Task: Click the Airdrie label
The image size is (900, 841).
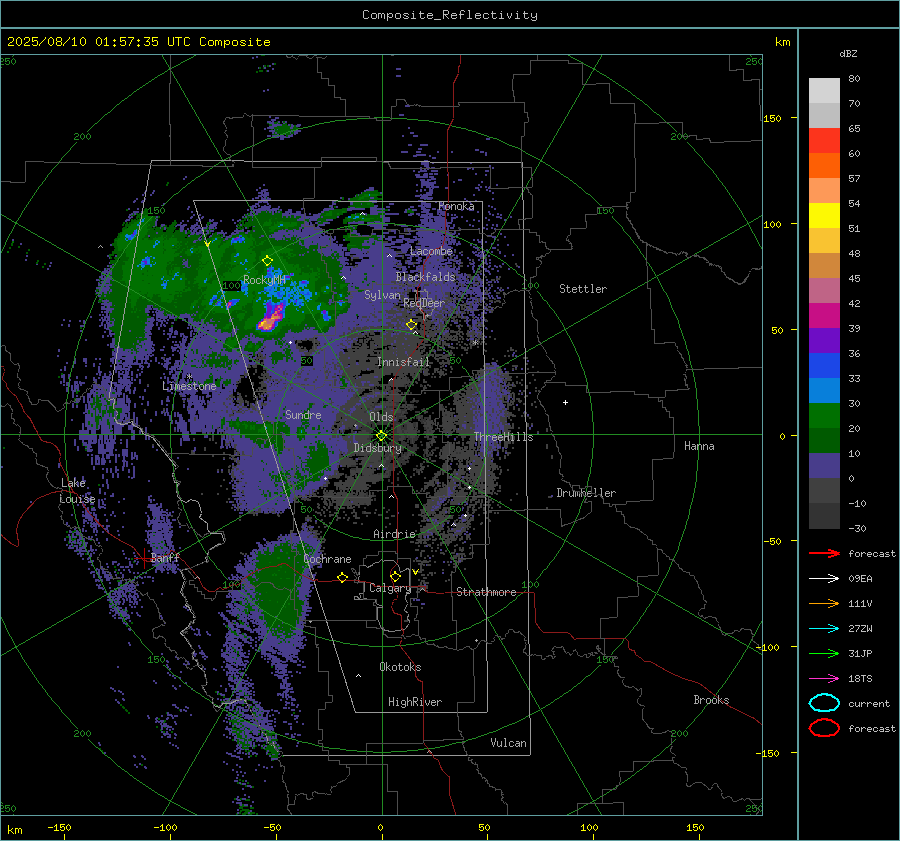Action: [394, 534]
